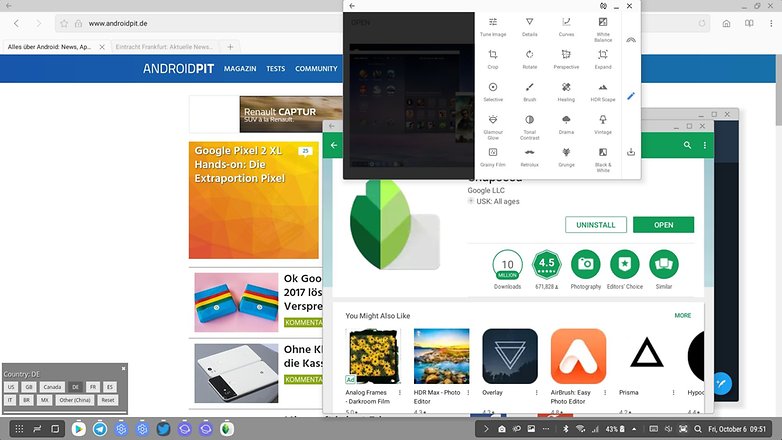Click the Play Store search icon
The width and height of the screenshot is (782, 440).
pos(687,145)
